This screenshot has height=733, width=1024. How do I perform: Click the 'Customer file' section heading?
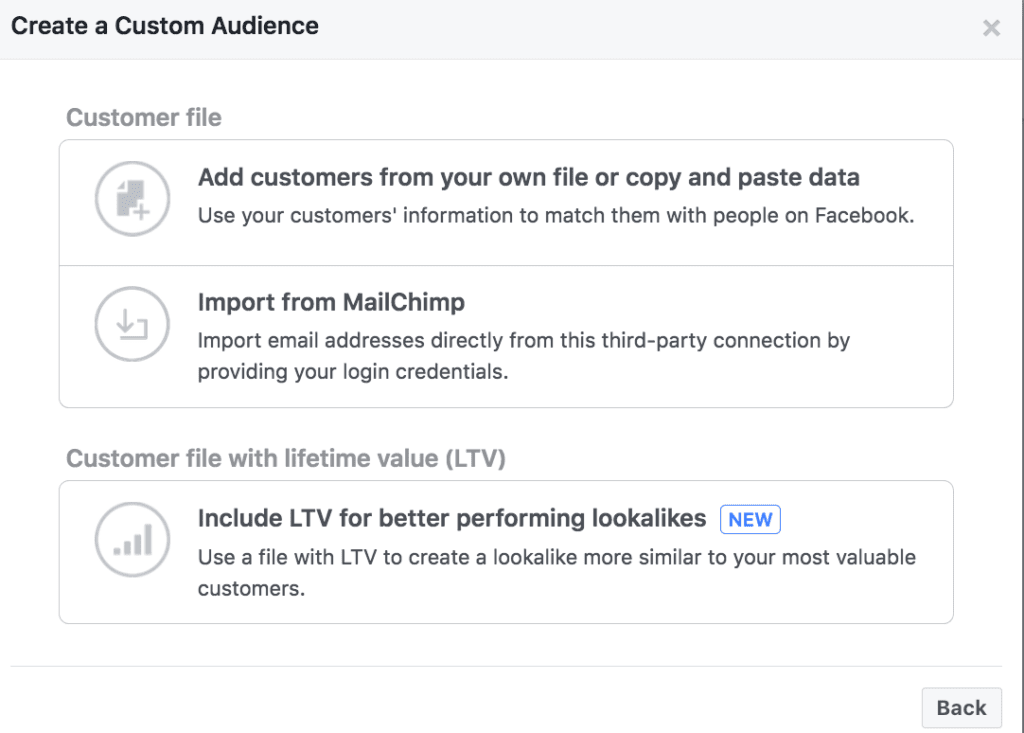(143, 117)
